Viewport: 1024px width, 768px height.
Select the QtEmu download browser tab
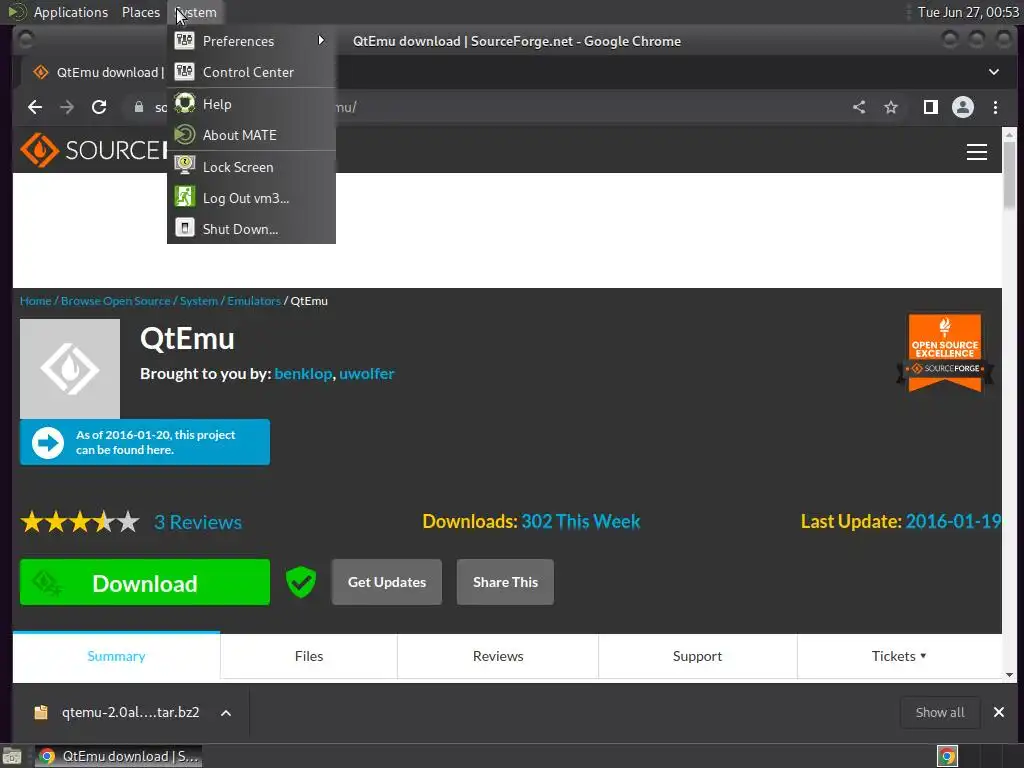coord(96,72)
